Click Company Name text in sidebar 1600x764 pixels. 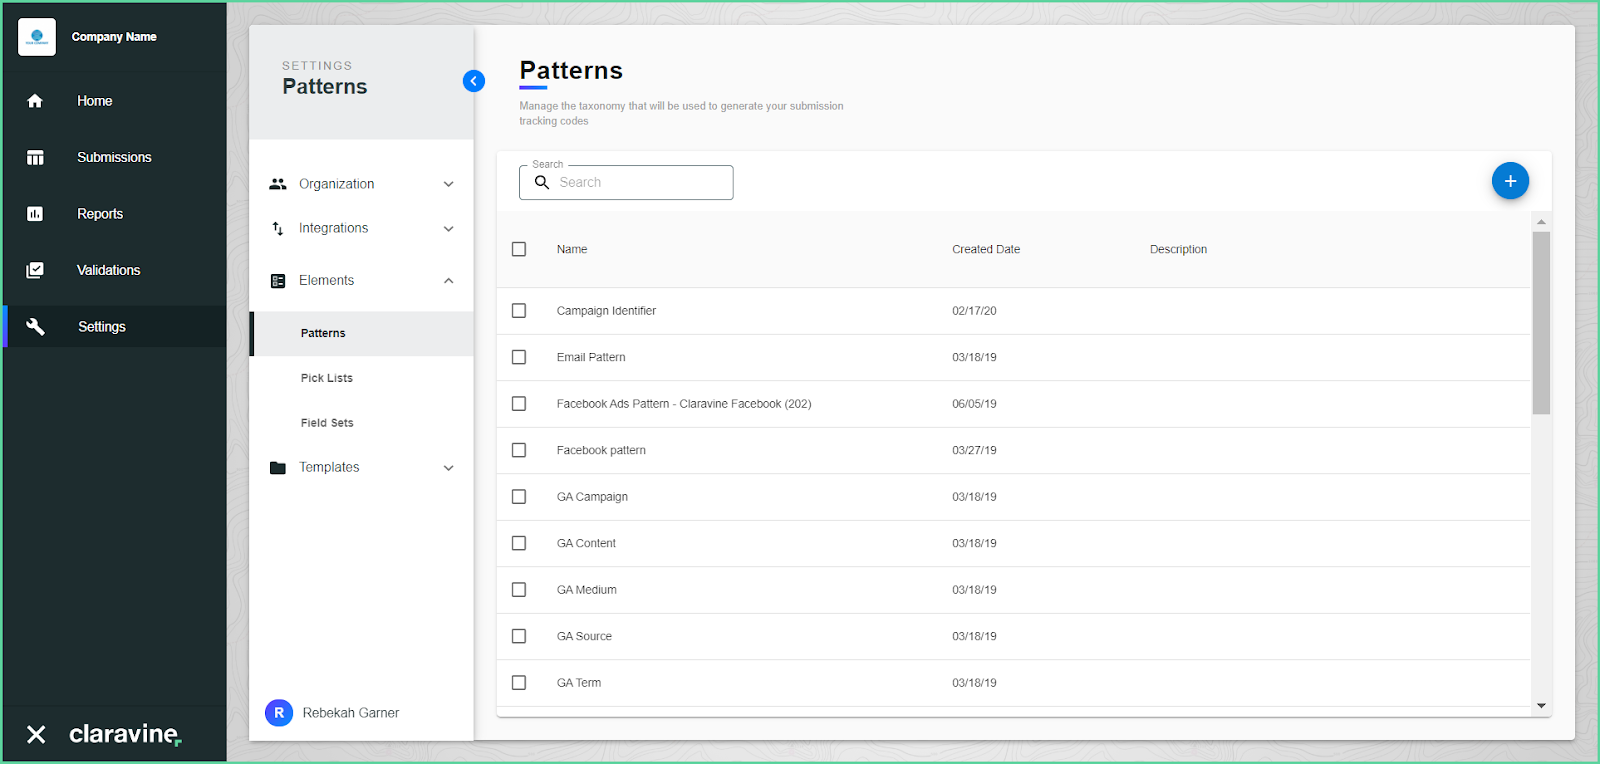tap(114, 37)
